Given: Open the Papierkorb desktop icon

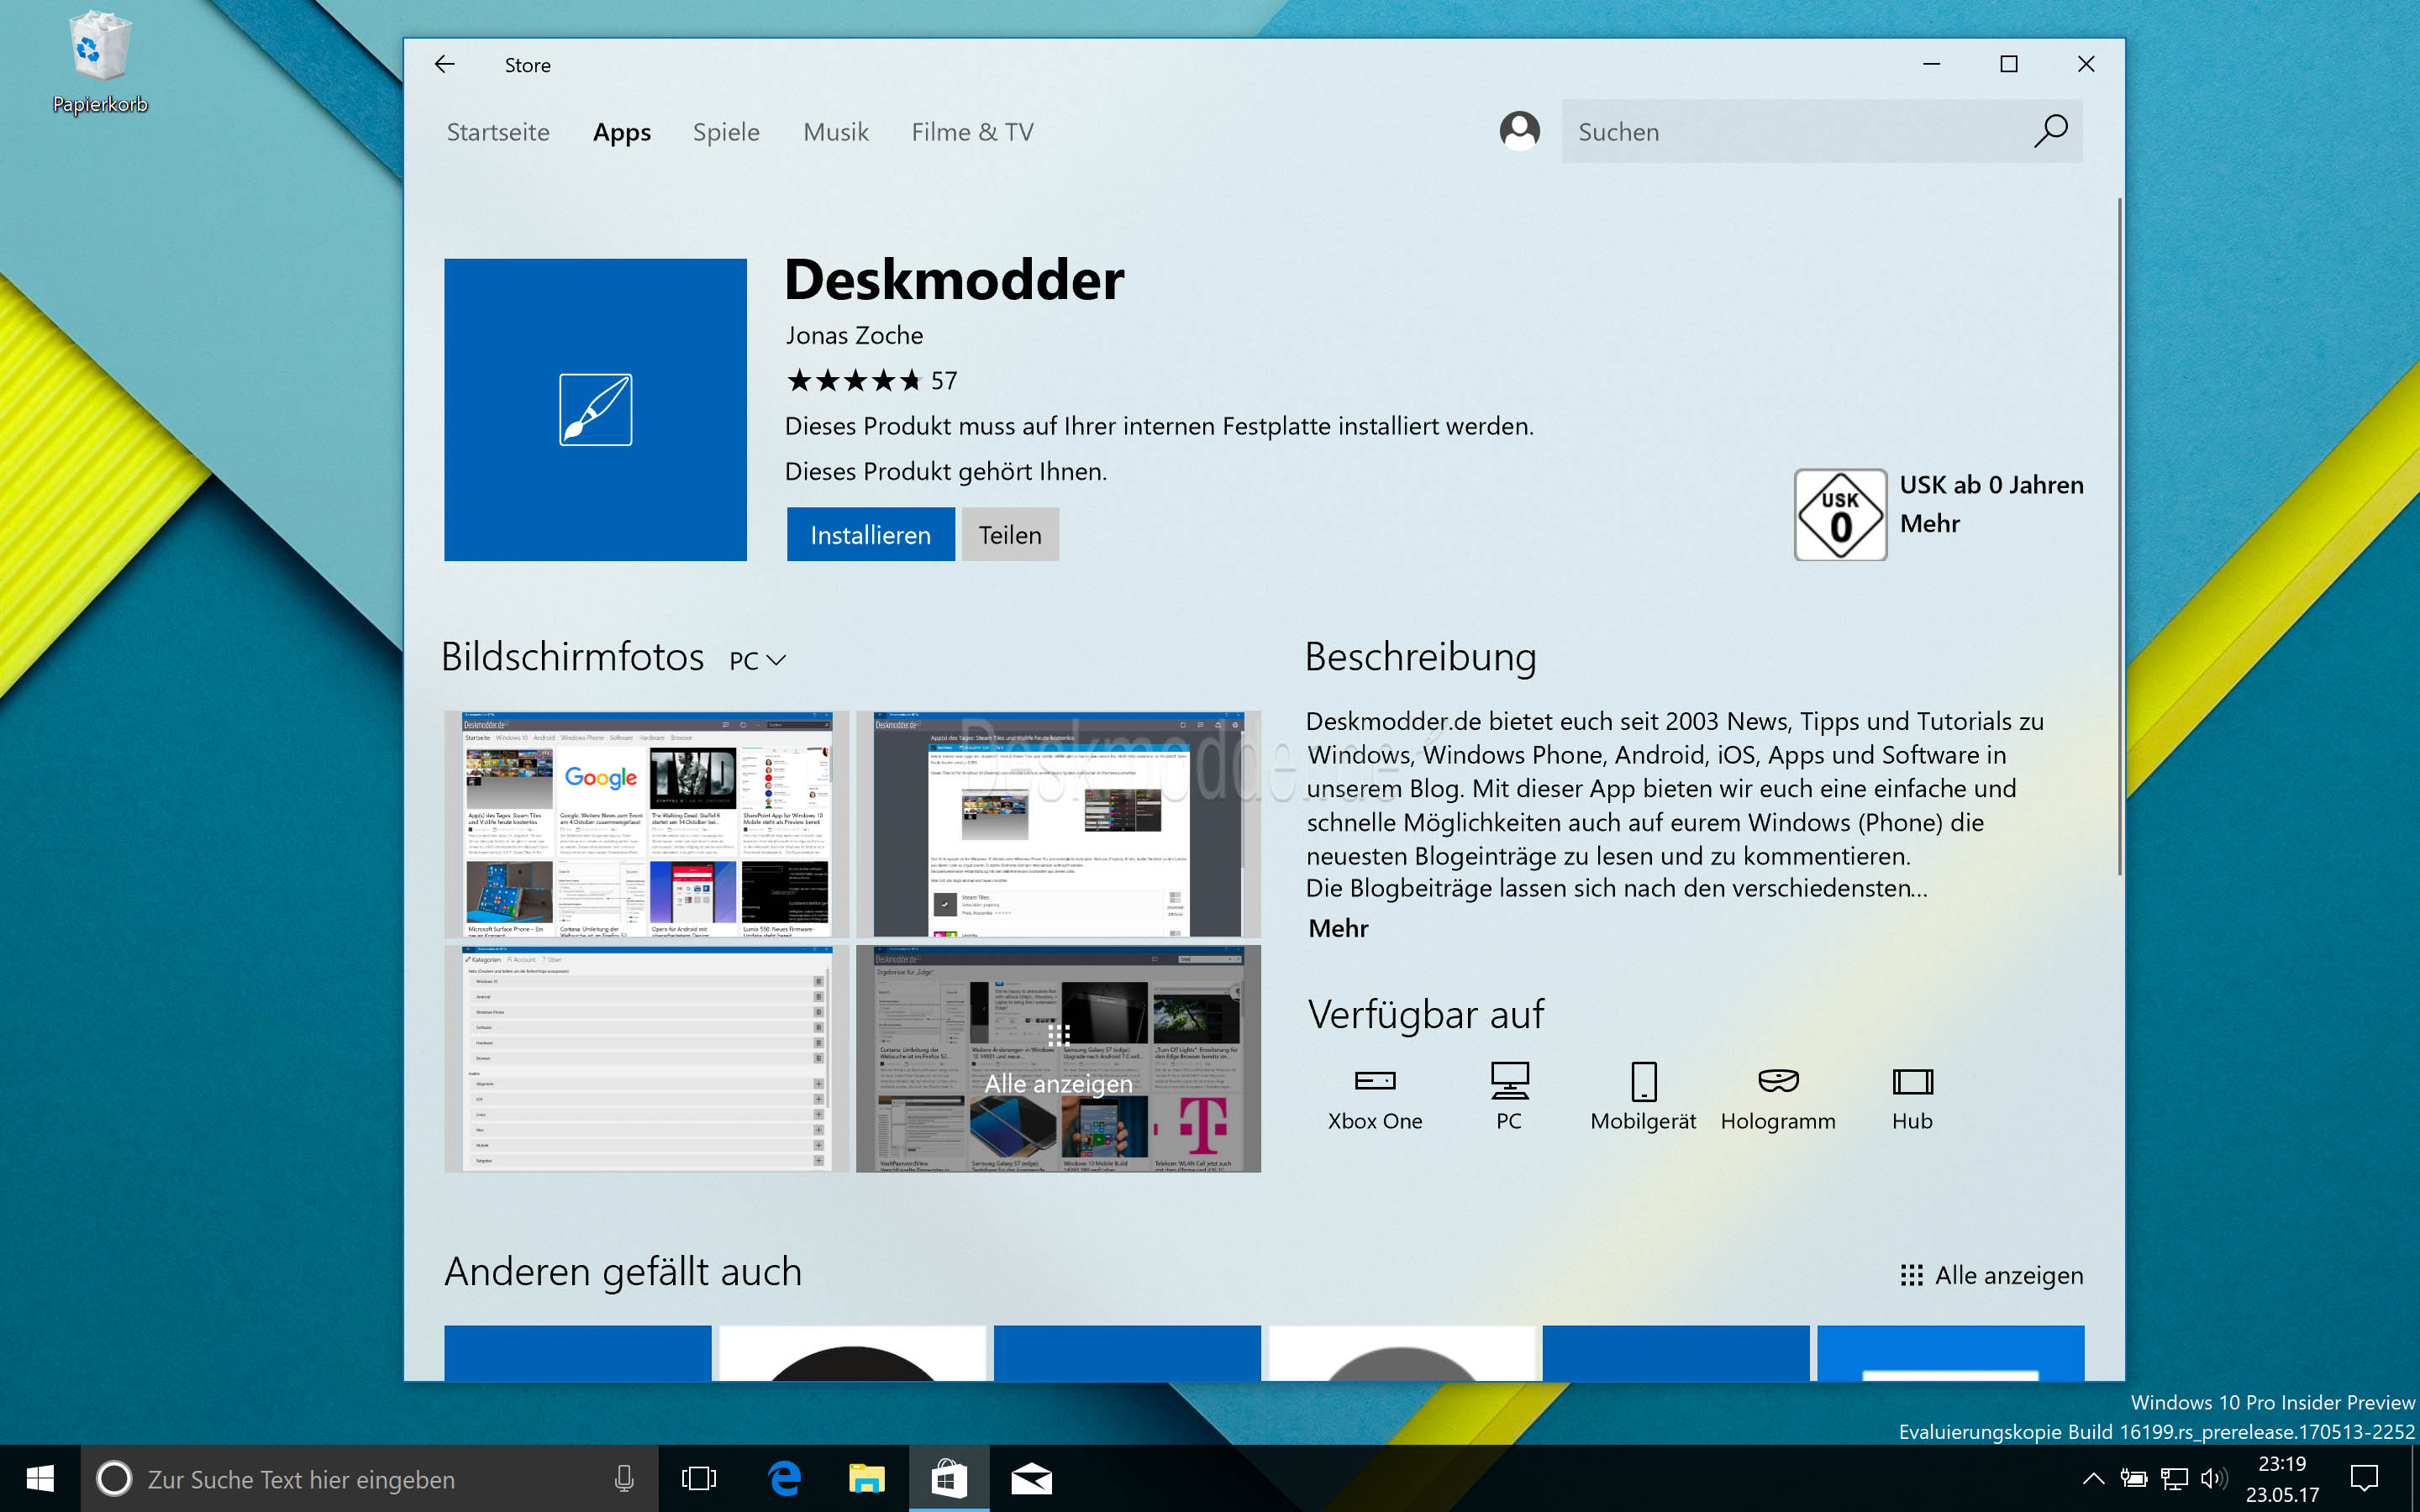Looking at the screenshot, I should [x=100, y=62].
